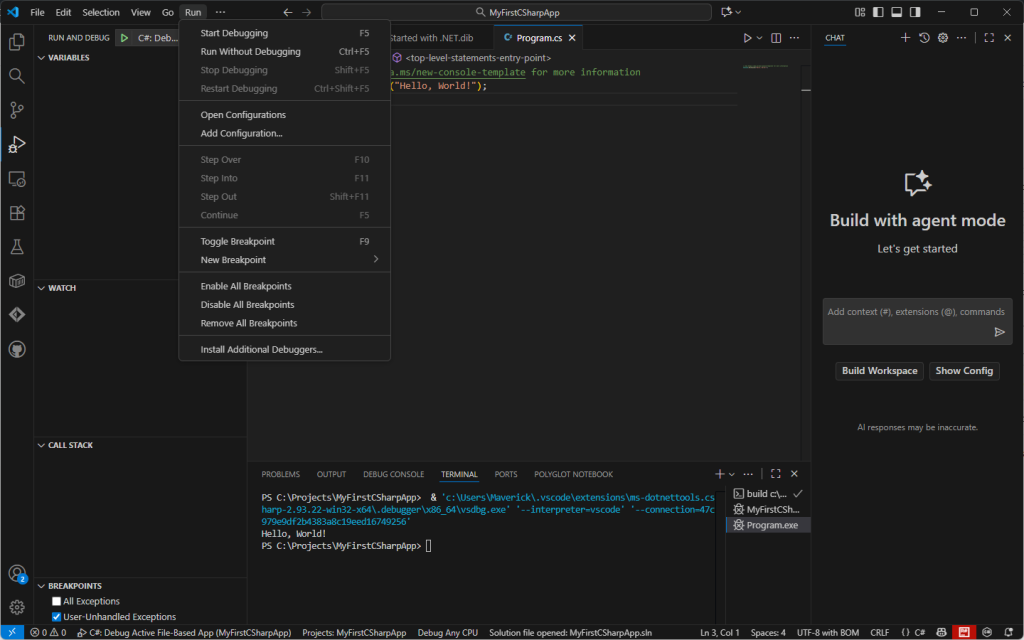Click the chat input field

click(x=918, y=321)
